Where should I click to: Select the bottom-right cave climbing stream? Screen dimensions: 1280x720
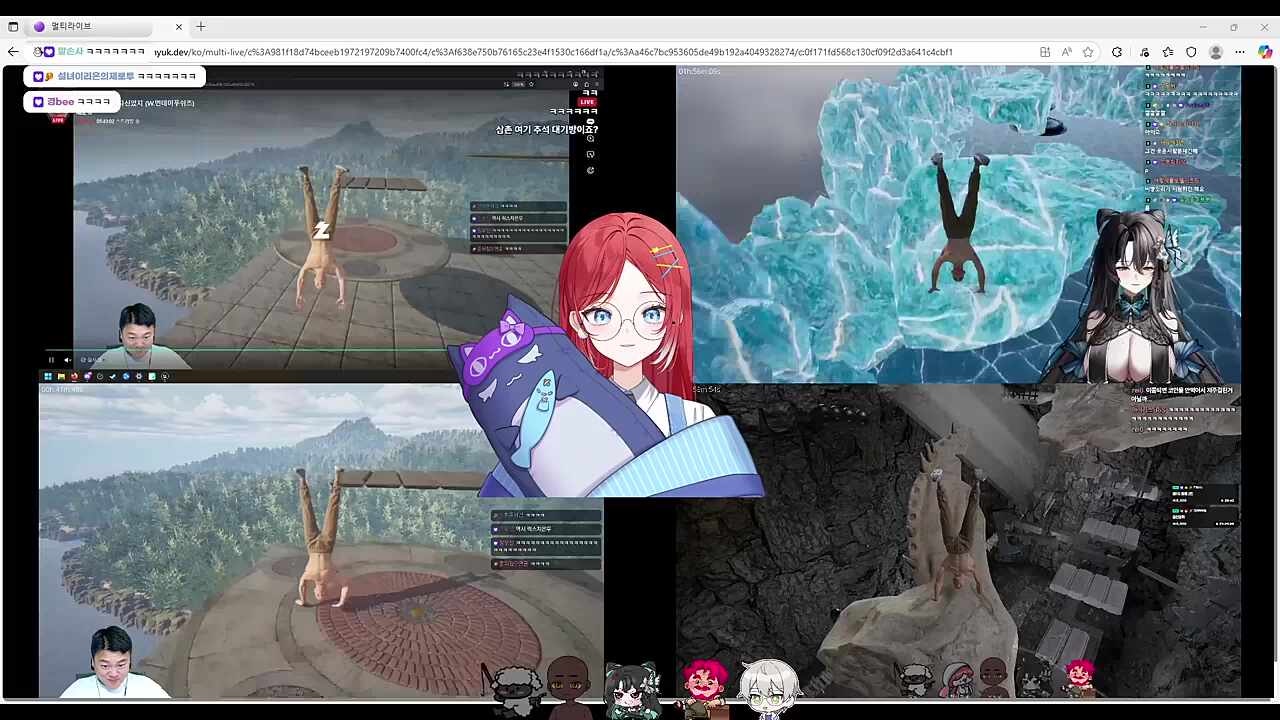point(958,540)
